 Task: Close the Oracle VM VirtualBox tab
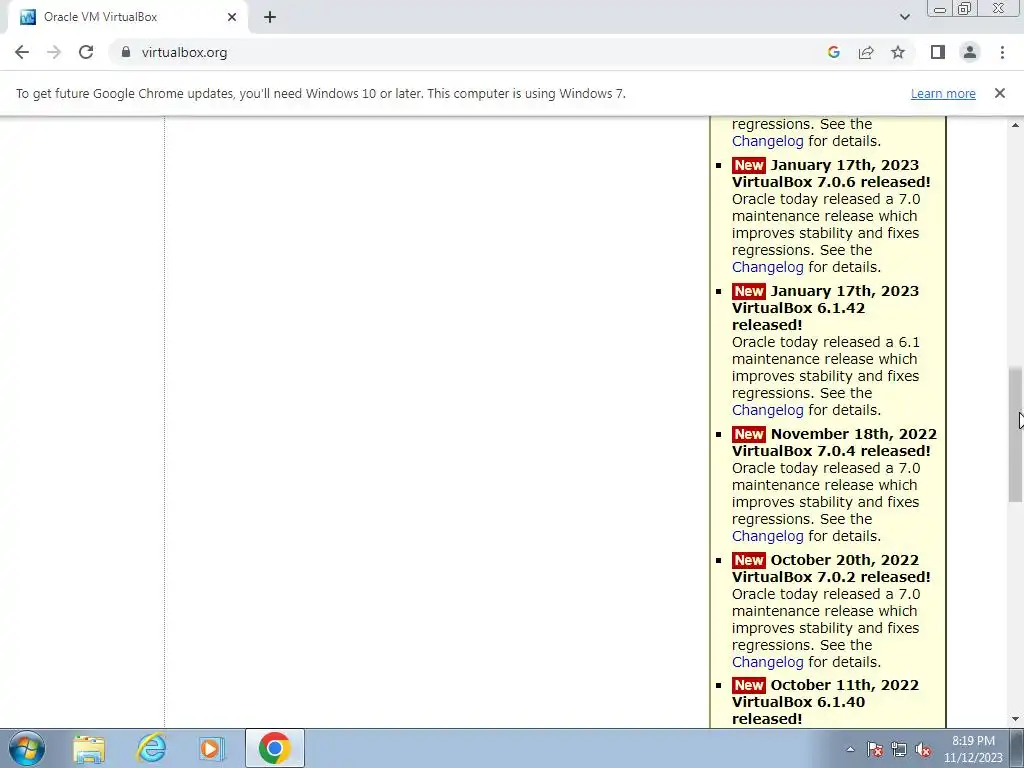(232, 18)
